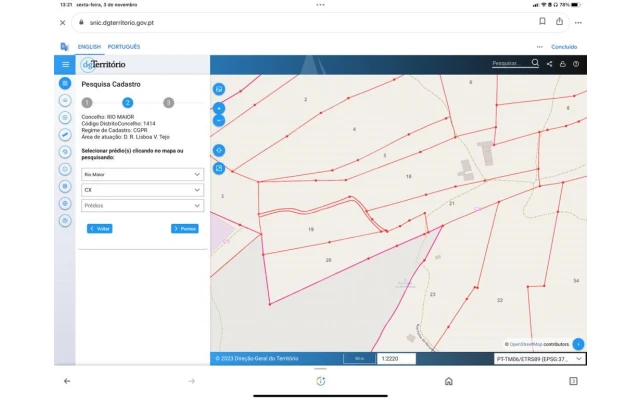Click the Voltar button
Viewport: 640px width, 400px height.
pyautogui.click(x=100, y=229)
